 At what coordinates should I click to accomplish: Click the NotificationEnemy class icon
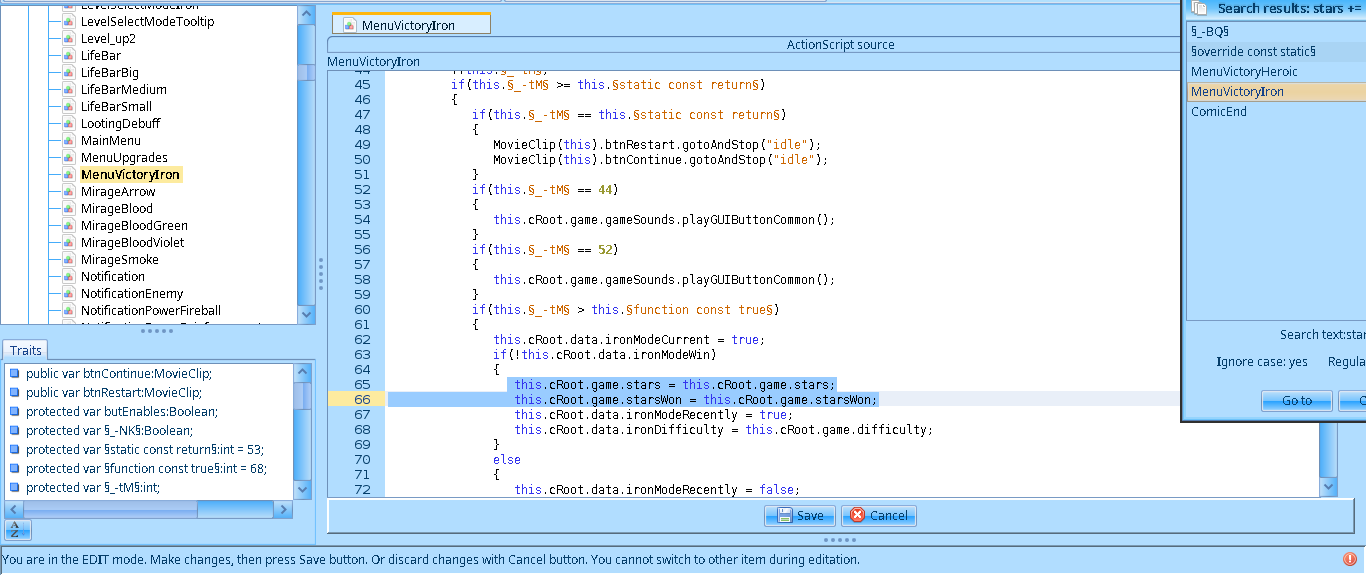(x=68, y=294)
